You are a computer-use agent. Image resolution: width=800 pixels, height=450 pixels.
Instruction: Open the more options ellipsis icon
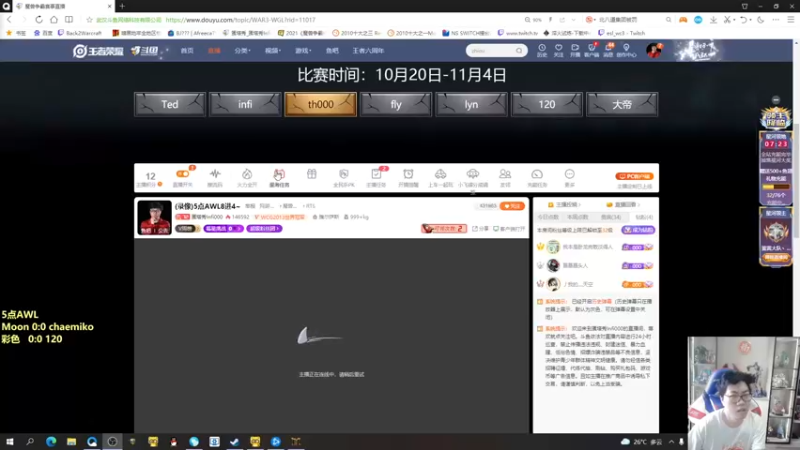point(569,174)
